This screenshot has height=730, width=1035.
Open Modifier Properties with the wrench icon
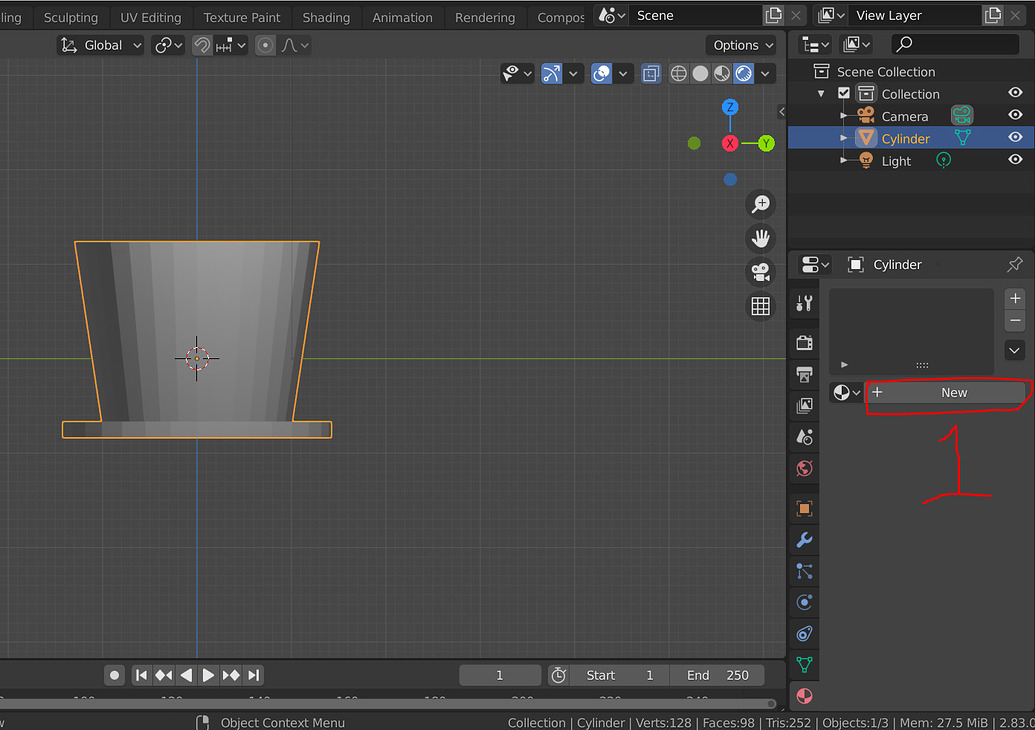pos(804,540)
